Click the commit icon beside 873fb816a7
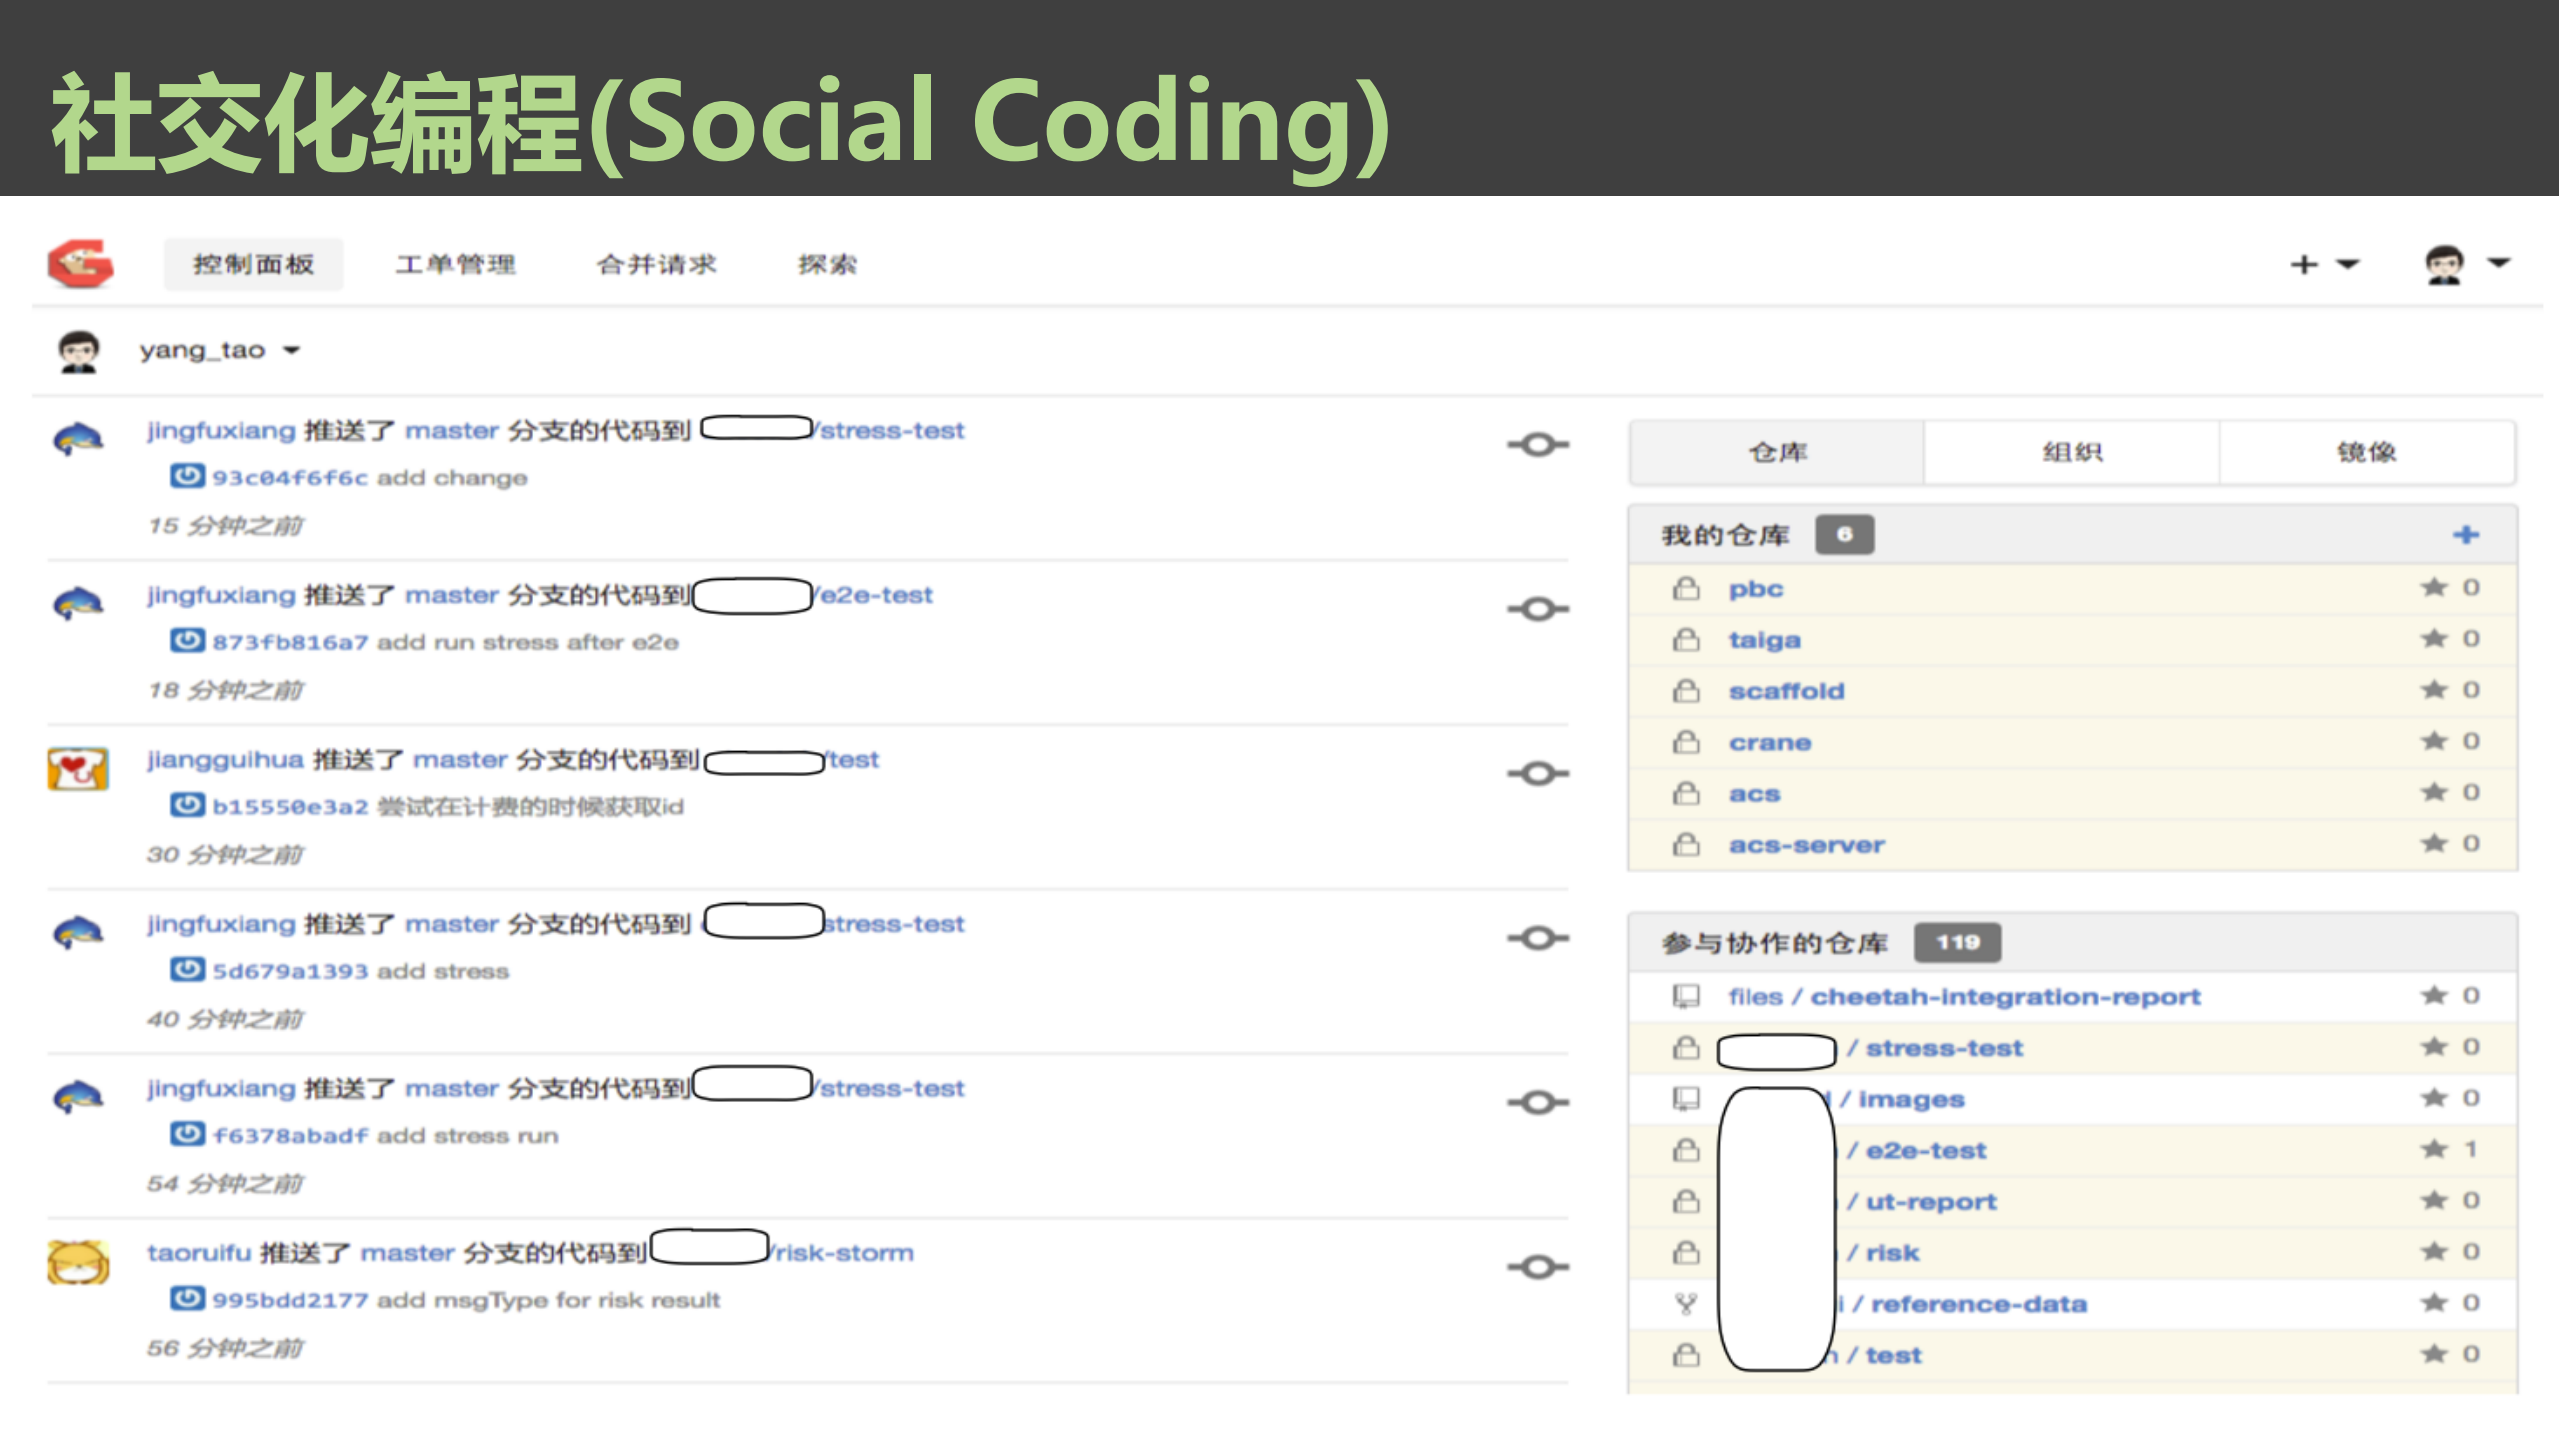This screenshot has width=2559, height=1439. click(187, 641)
